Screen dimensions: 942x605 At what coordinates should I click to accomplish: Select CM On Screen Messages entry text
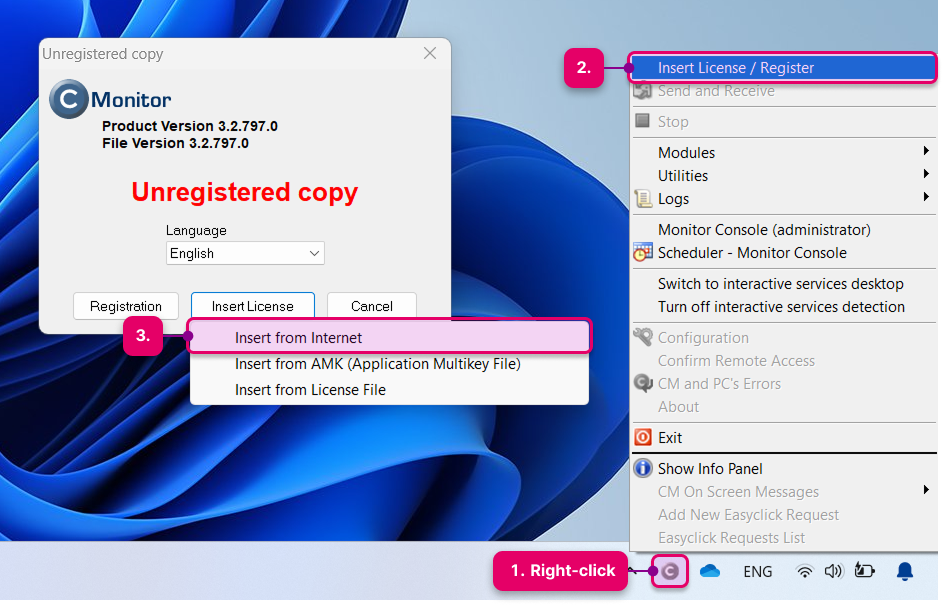(x=738, y=491)
